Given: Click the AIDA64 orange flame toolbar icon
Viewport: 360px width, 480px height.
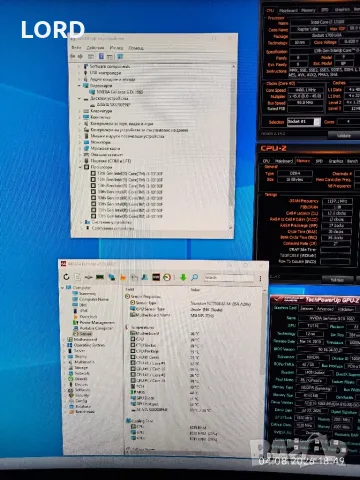Looking at the screenshot, I should tap(123, 277).
